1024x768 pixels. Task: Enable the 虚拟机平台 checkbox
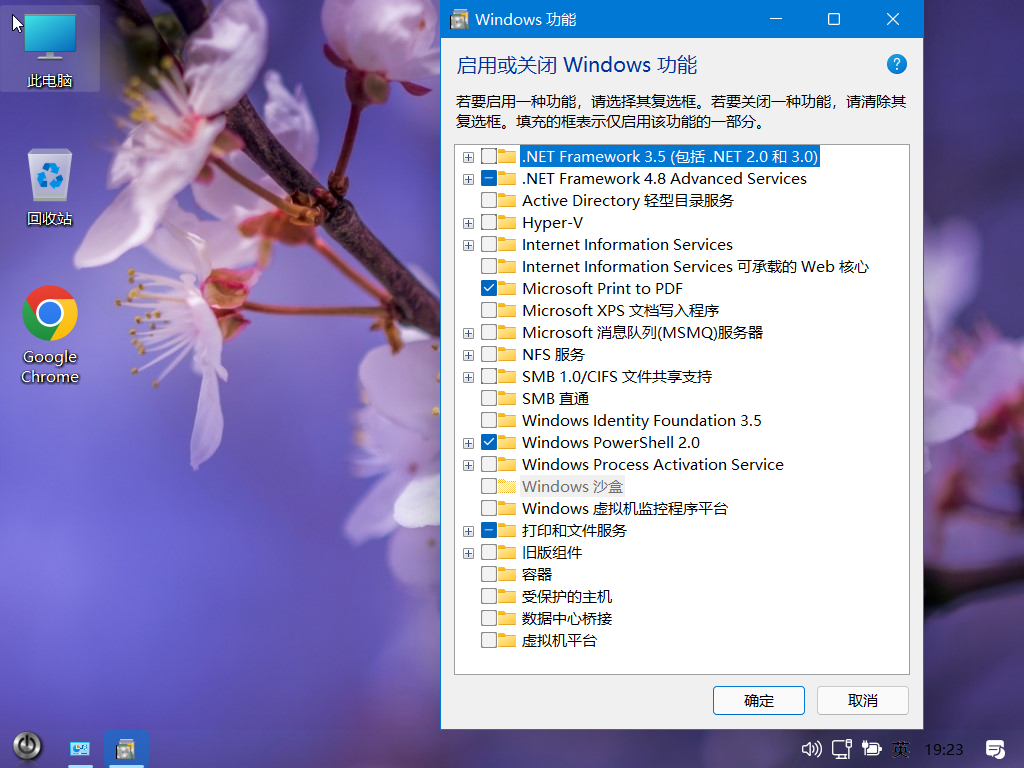488,640
